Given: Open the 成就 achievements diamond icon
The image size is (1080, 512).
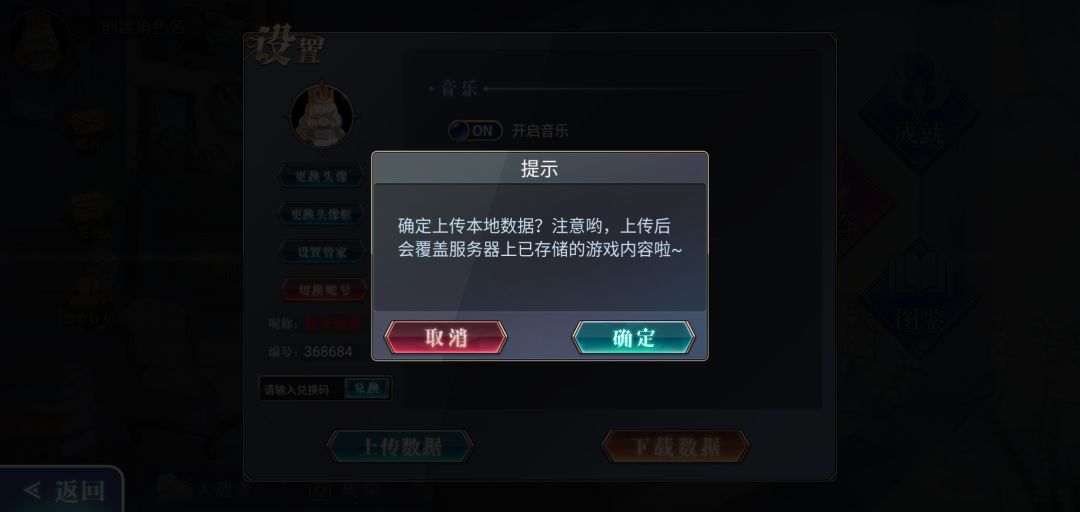Looking at the screenshot, I should coord(919,114).
